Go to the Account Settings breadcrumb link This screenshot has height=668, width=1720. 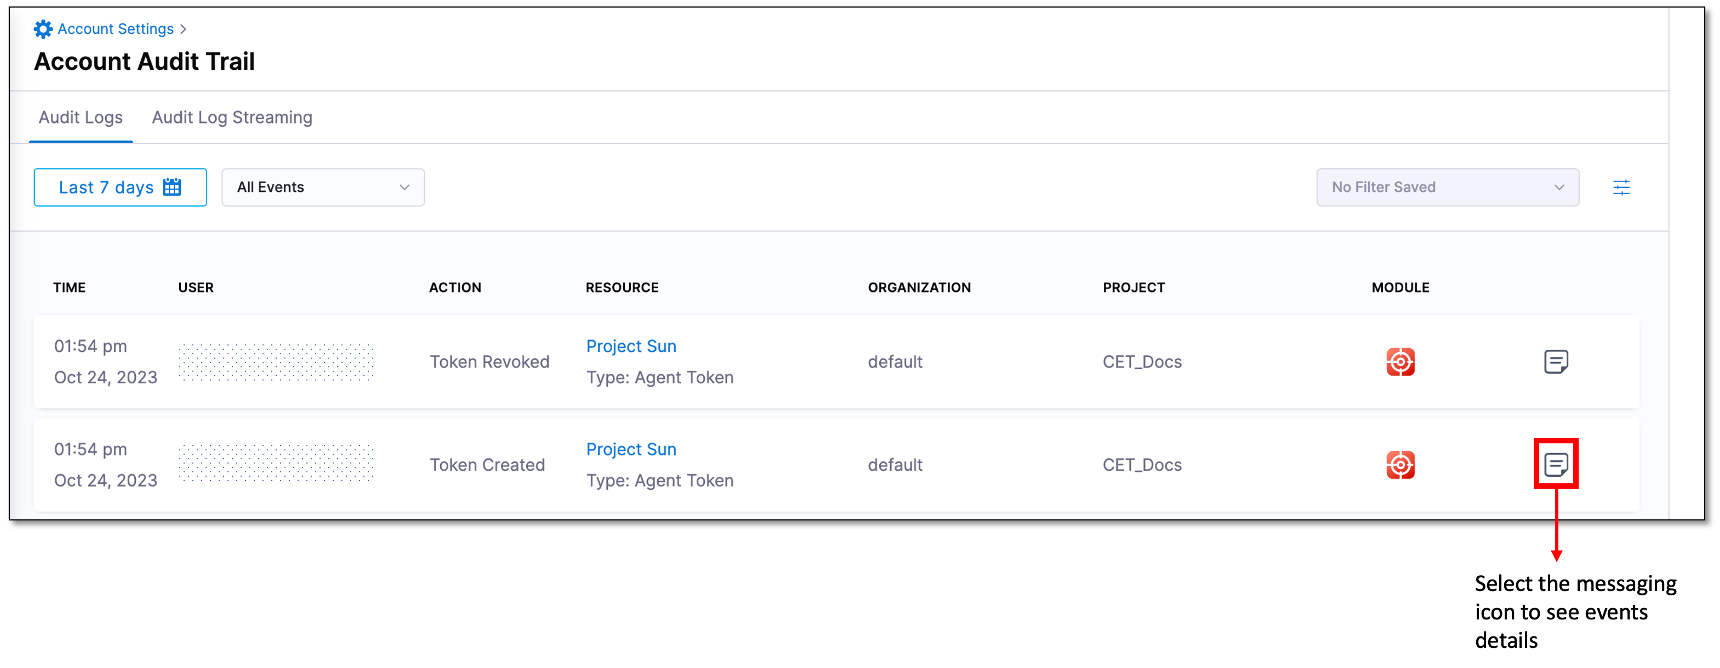pyautogui.click(x=115, y=29)
